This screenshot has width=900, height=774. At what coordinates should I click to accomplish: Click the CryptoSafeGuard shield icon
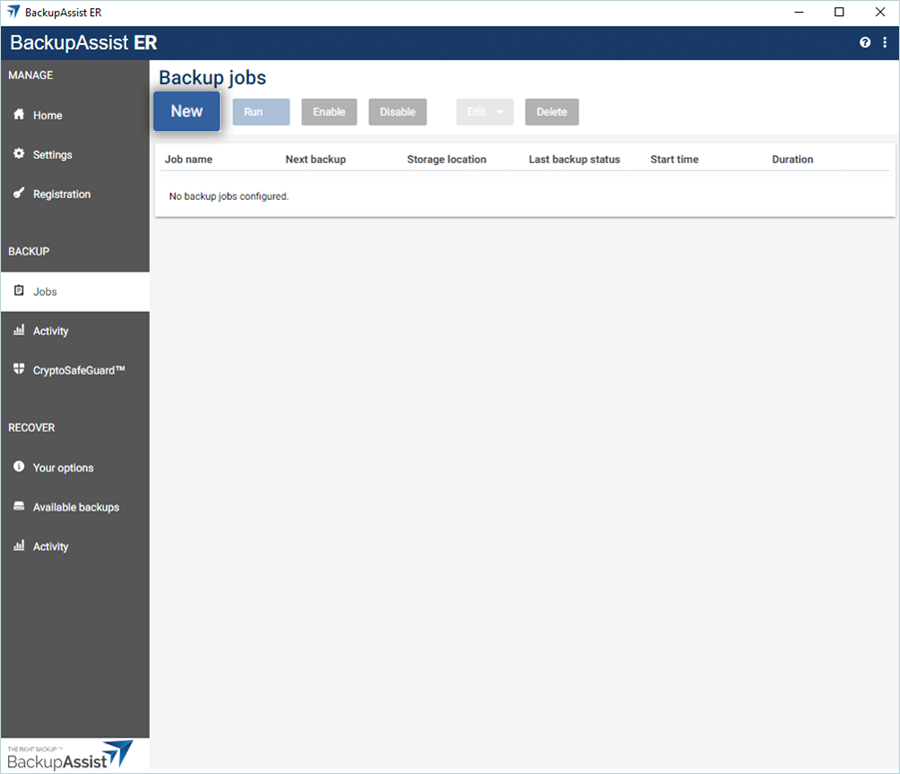click(x=18, y=370)
